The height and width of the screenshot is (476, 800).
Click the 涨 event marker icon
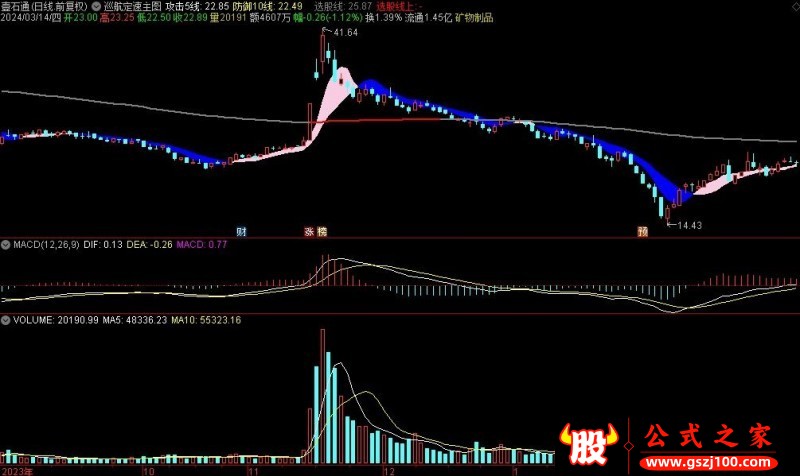click(309, 231)
